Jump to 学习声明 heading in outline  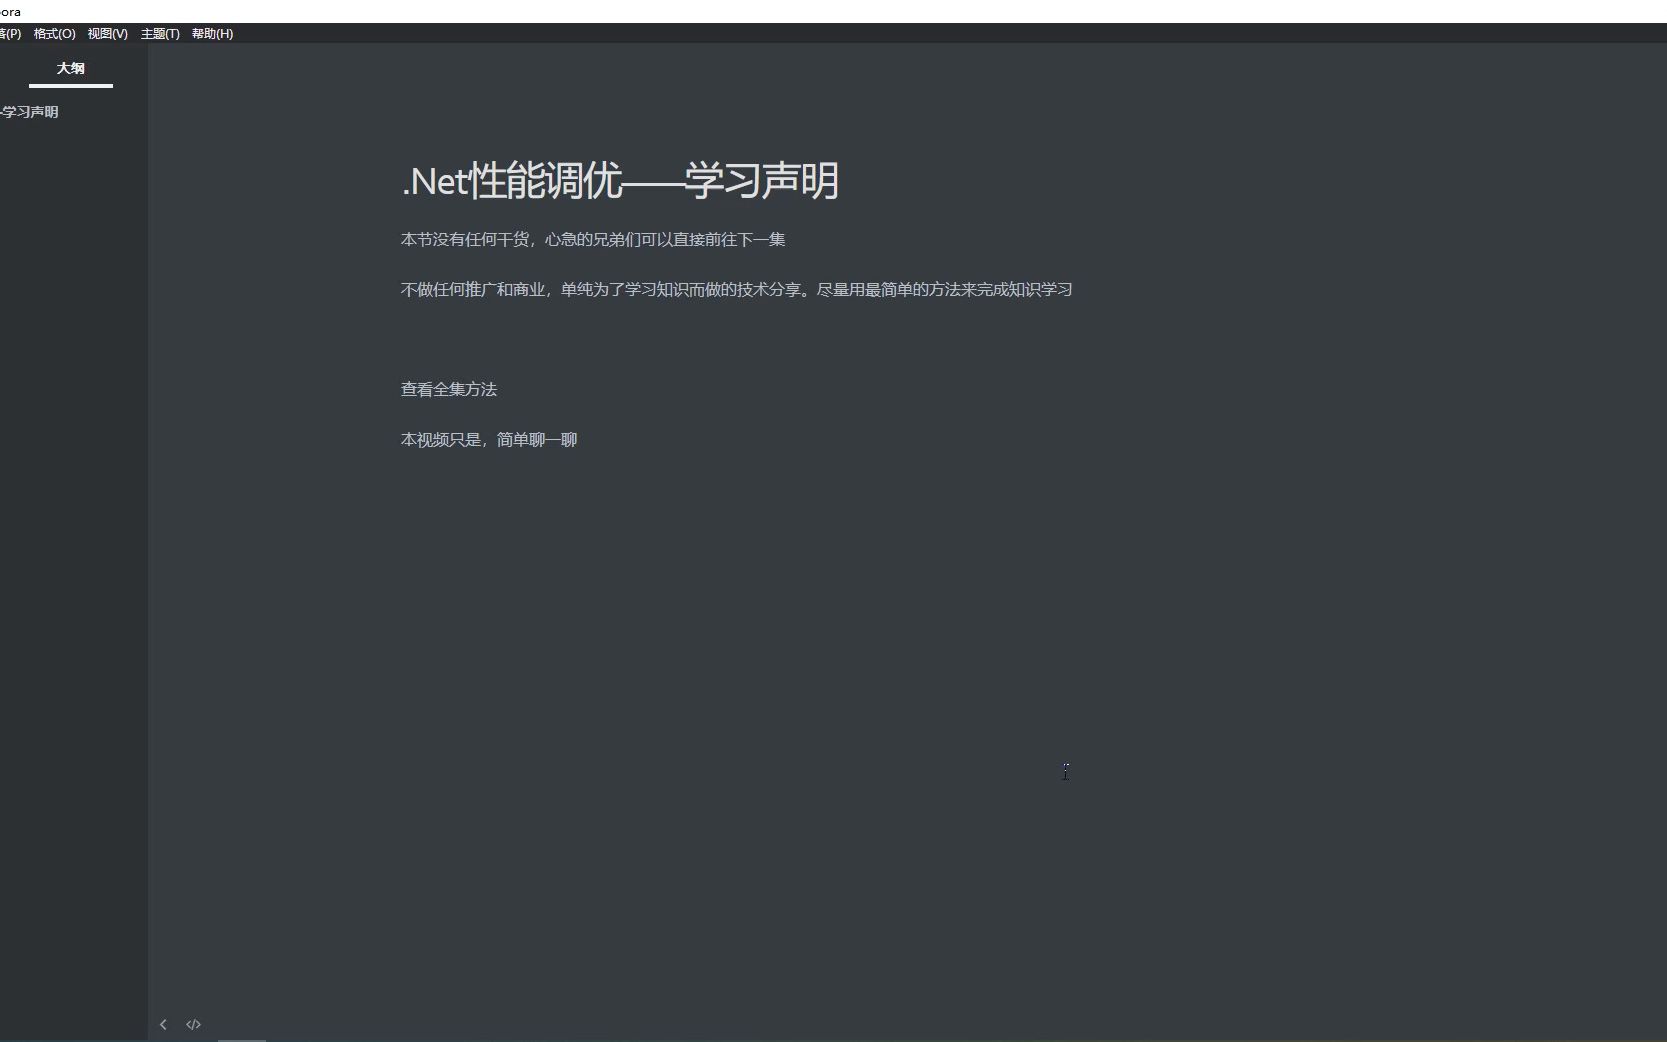click(29, 112)
